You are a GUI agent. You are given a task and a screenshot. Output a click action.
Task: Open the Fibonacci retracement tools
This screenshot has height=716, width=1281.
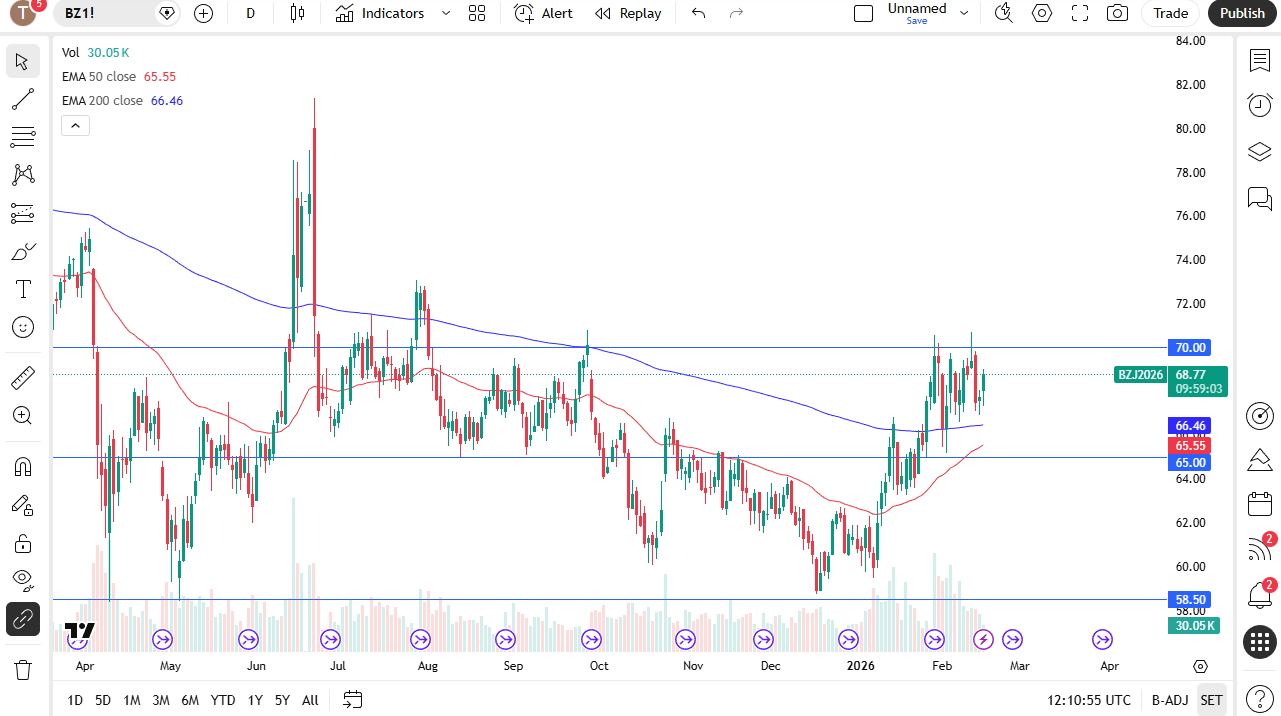pyautogui.click(x=23, y=137)
